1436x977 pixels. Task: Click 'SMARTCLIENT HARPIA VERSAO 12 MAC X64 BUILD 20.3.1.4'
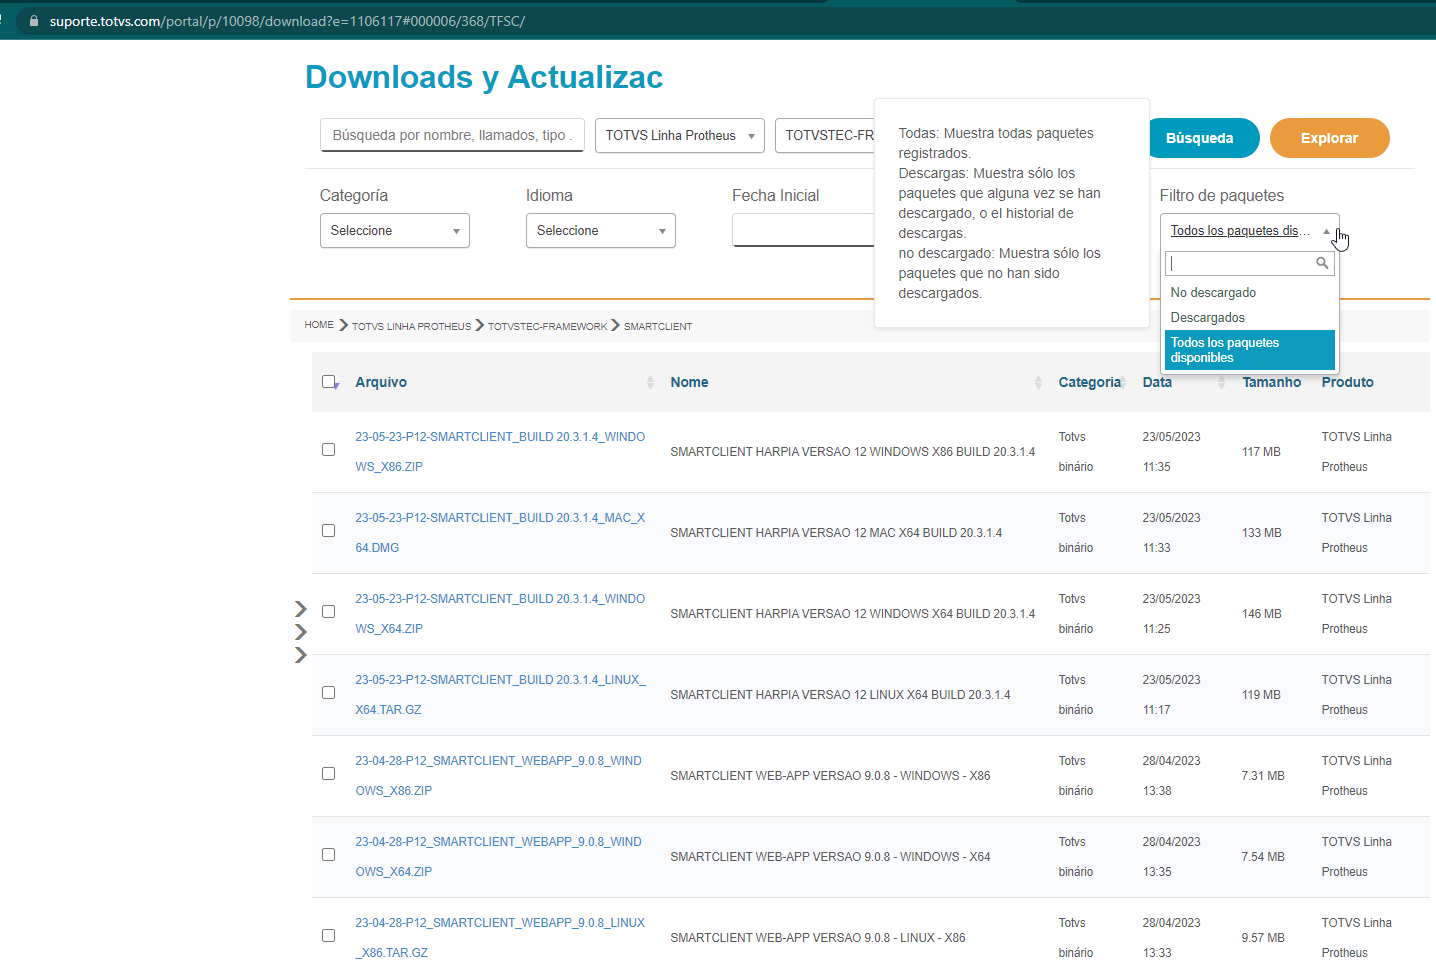pyautogui.click(x=836, y=533)
